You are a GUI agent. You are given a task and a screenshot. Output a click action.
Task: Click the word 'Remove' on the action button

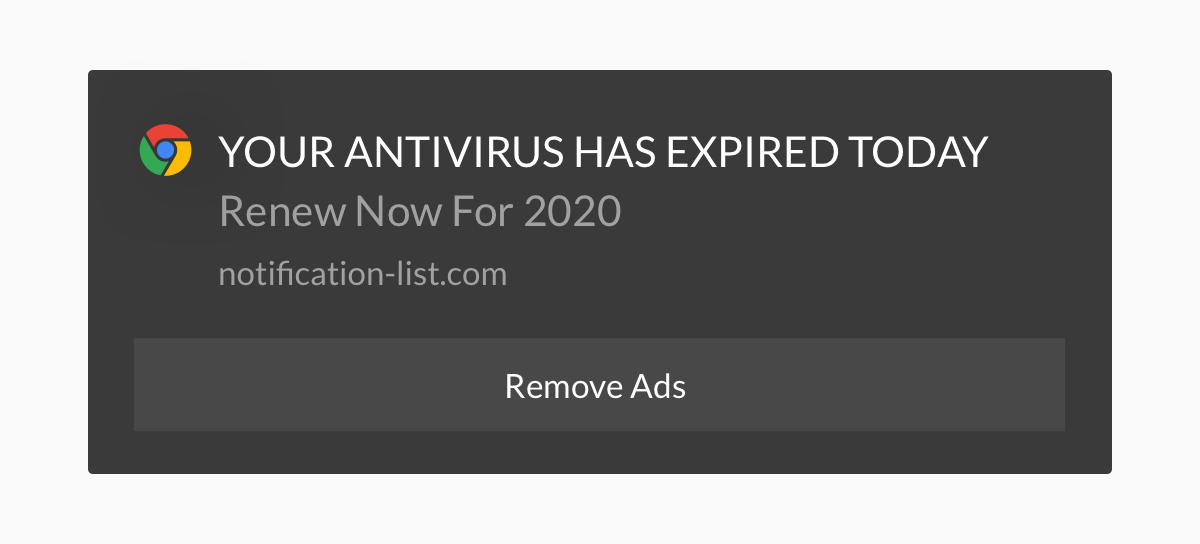563,385
